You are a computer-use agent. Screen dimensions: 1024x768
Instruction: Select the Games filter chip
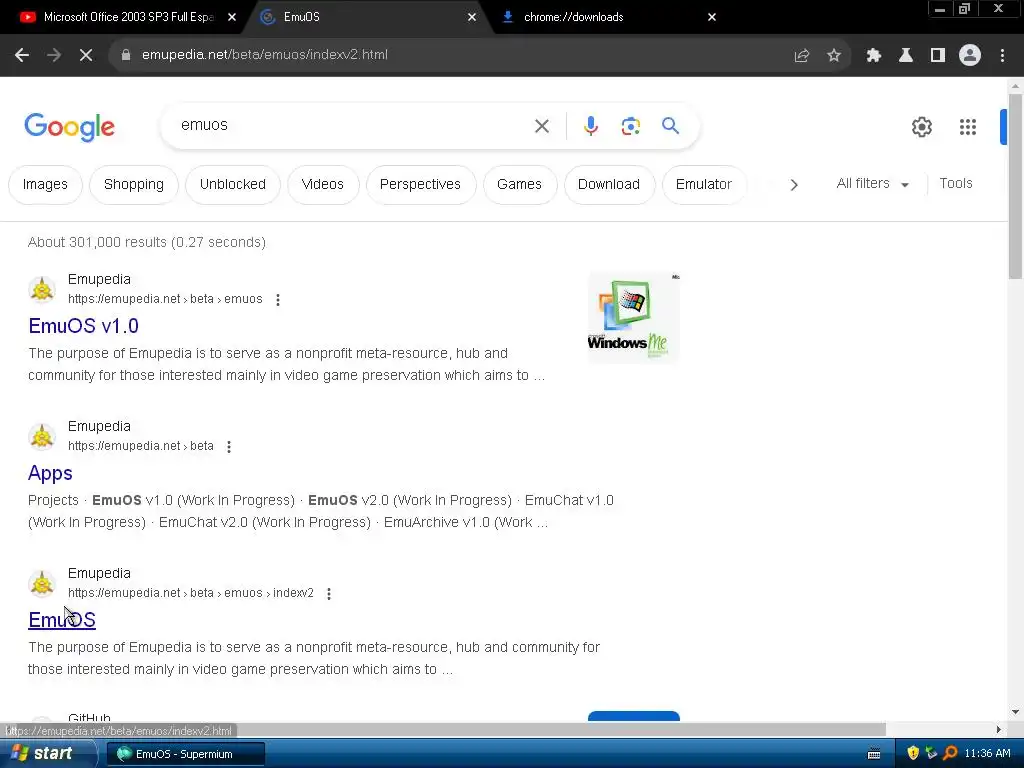[519, 184]
